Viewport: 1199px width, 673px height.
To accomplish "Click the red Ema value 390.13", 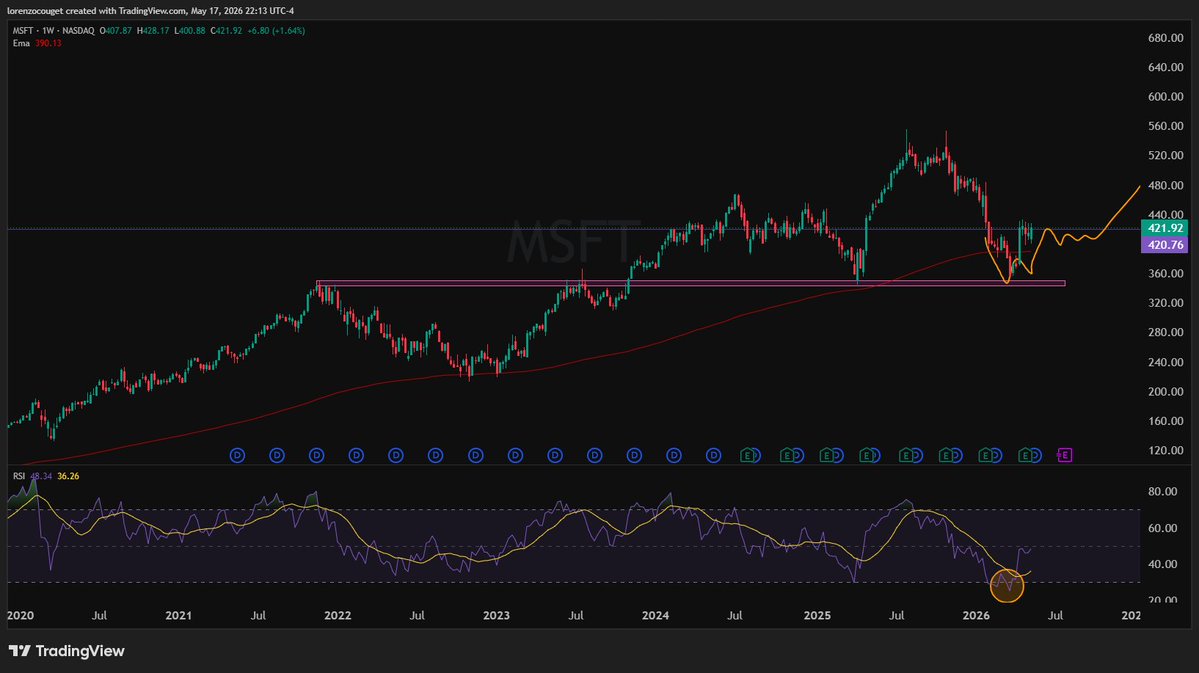I will tap(48, 43).
